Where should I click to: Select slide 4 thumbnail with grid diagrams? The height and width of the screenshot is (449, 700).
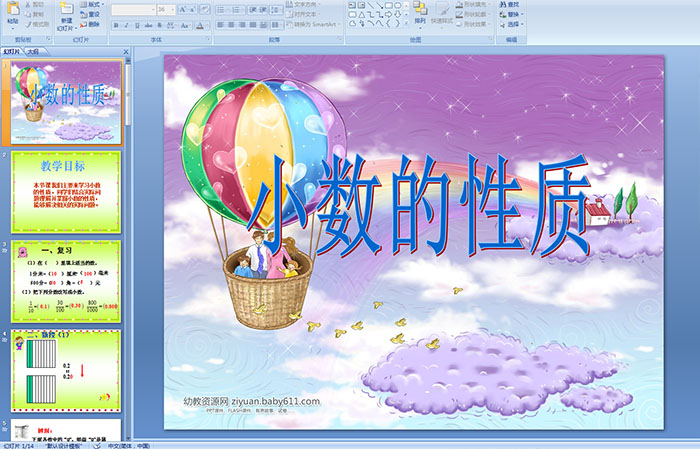[66, 370]
